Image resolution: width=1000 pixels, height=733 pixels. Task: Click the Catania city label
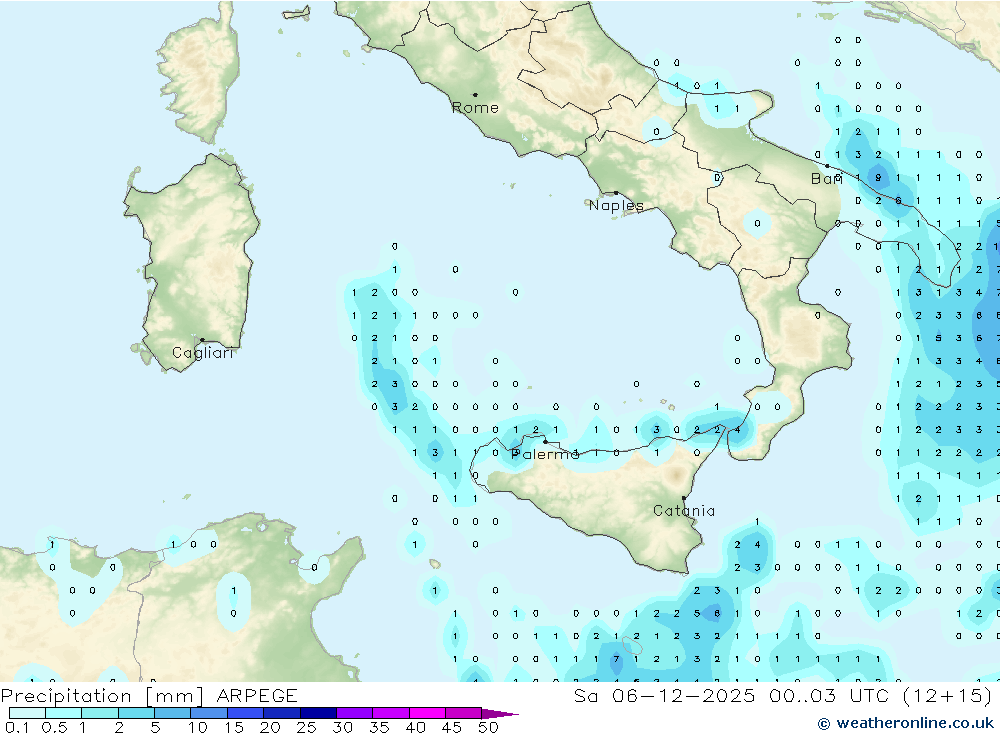[684, 510]
